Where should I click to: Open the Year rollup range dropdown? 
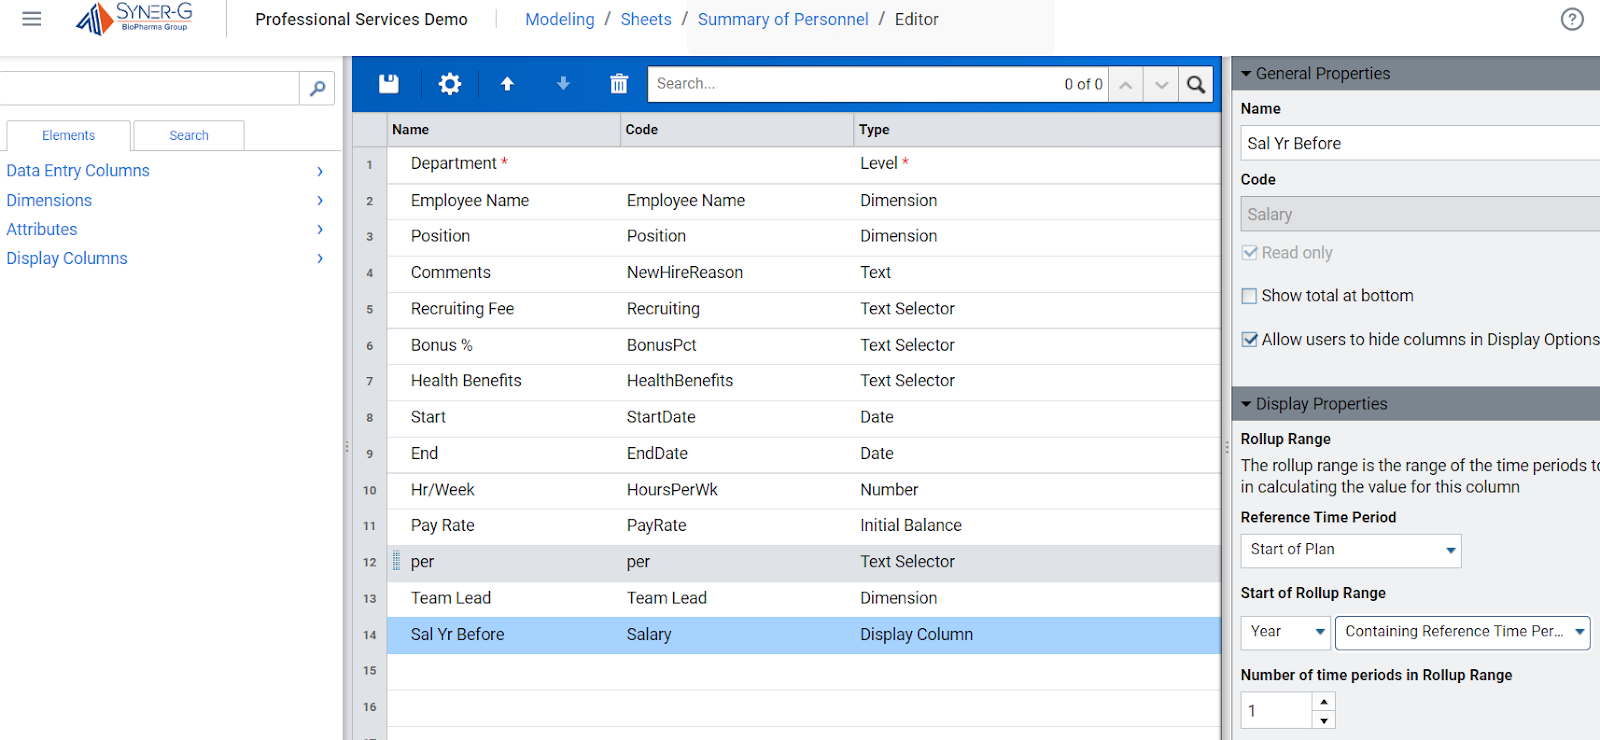coord(1286,632)
